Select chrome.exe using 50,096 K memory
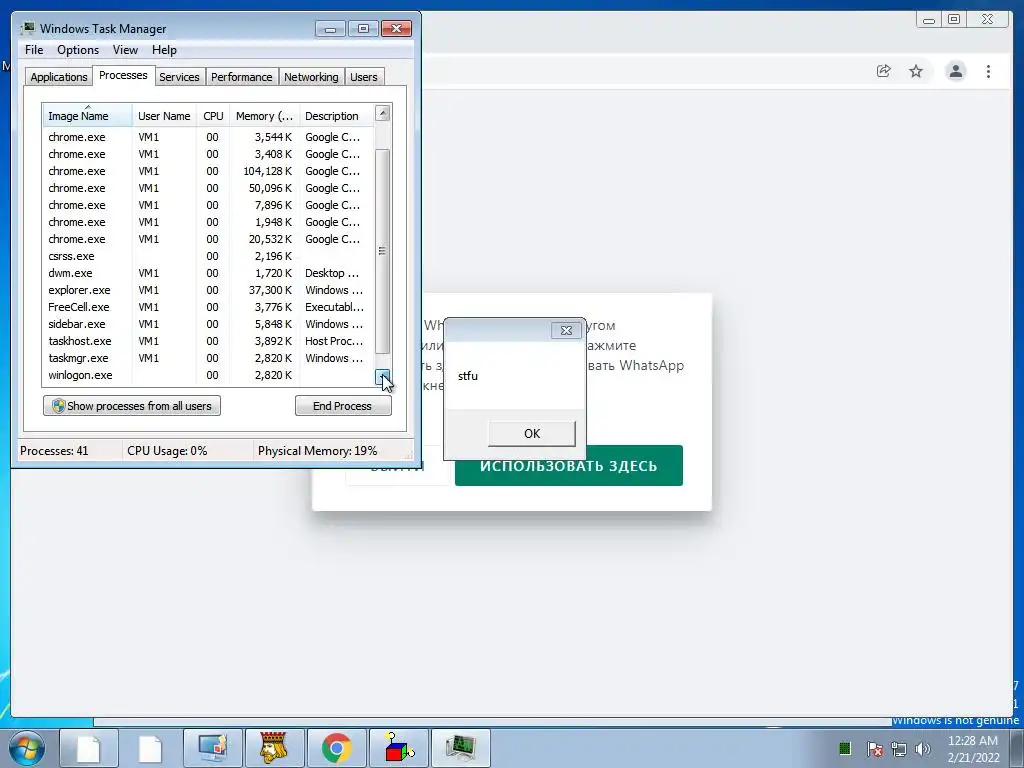Image resolution: width=1024 pixels, height=768 pixels. coord(208,188)
